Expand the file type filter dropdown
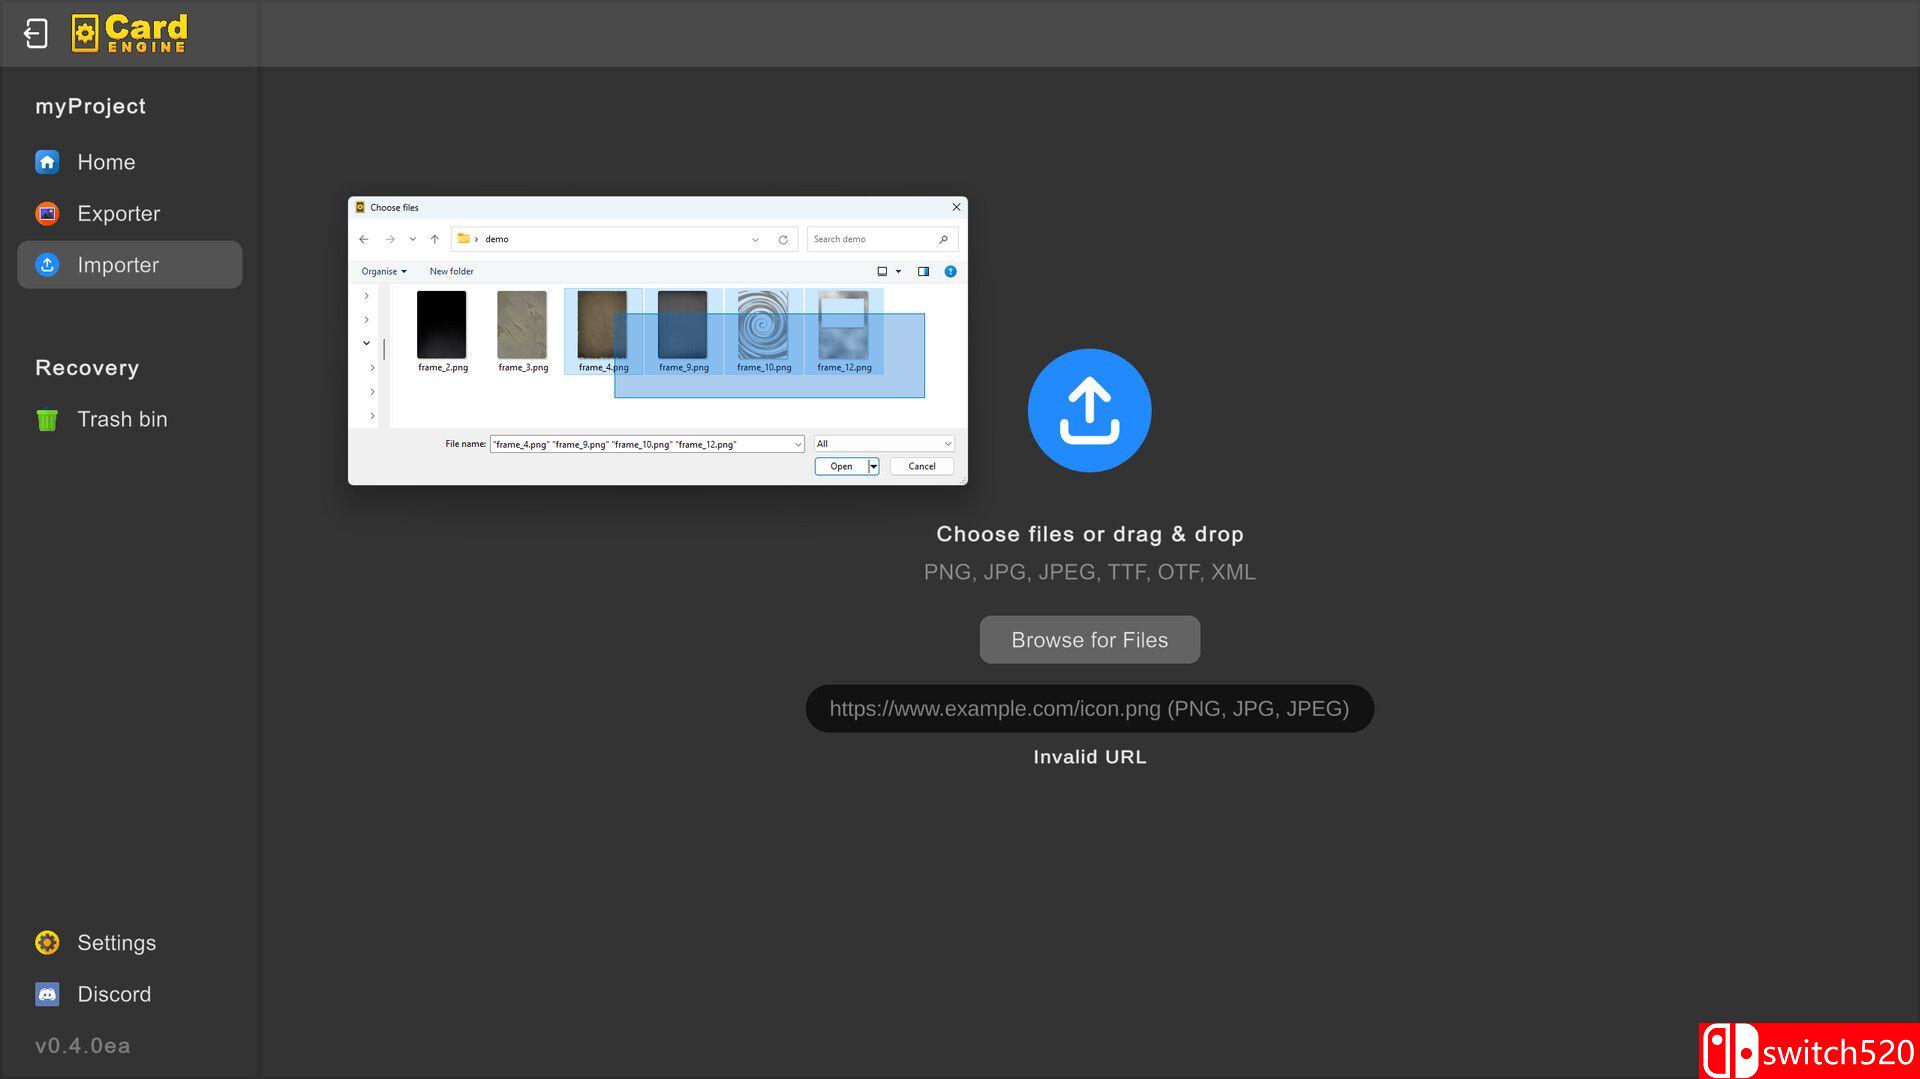Viewport: 1920px width, 1079px height. pyautogui.click(x=947, y=444)
